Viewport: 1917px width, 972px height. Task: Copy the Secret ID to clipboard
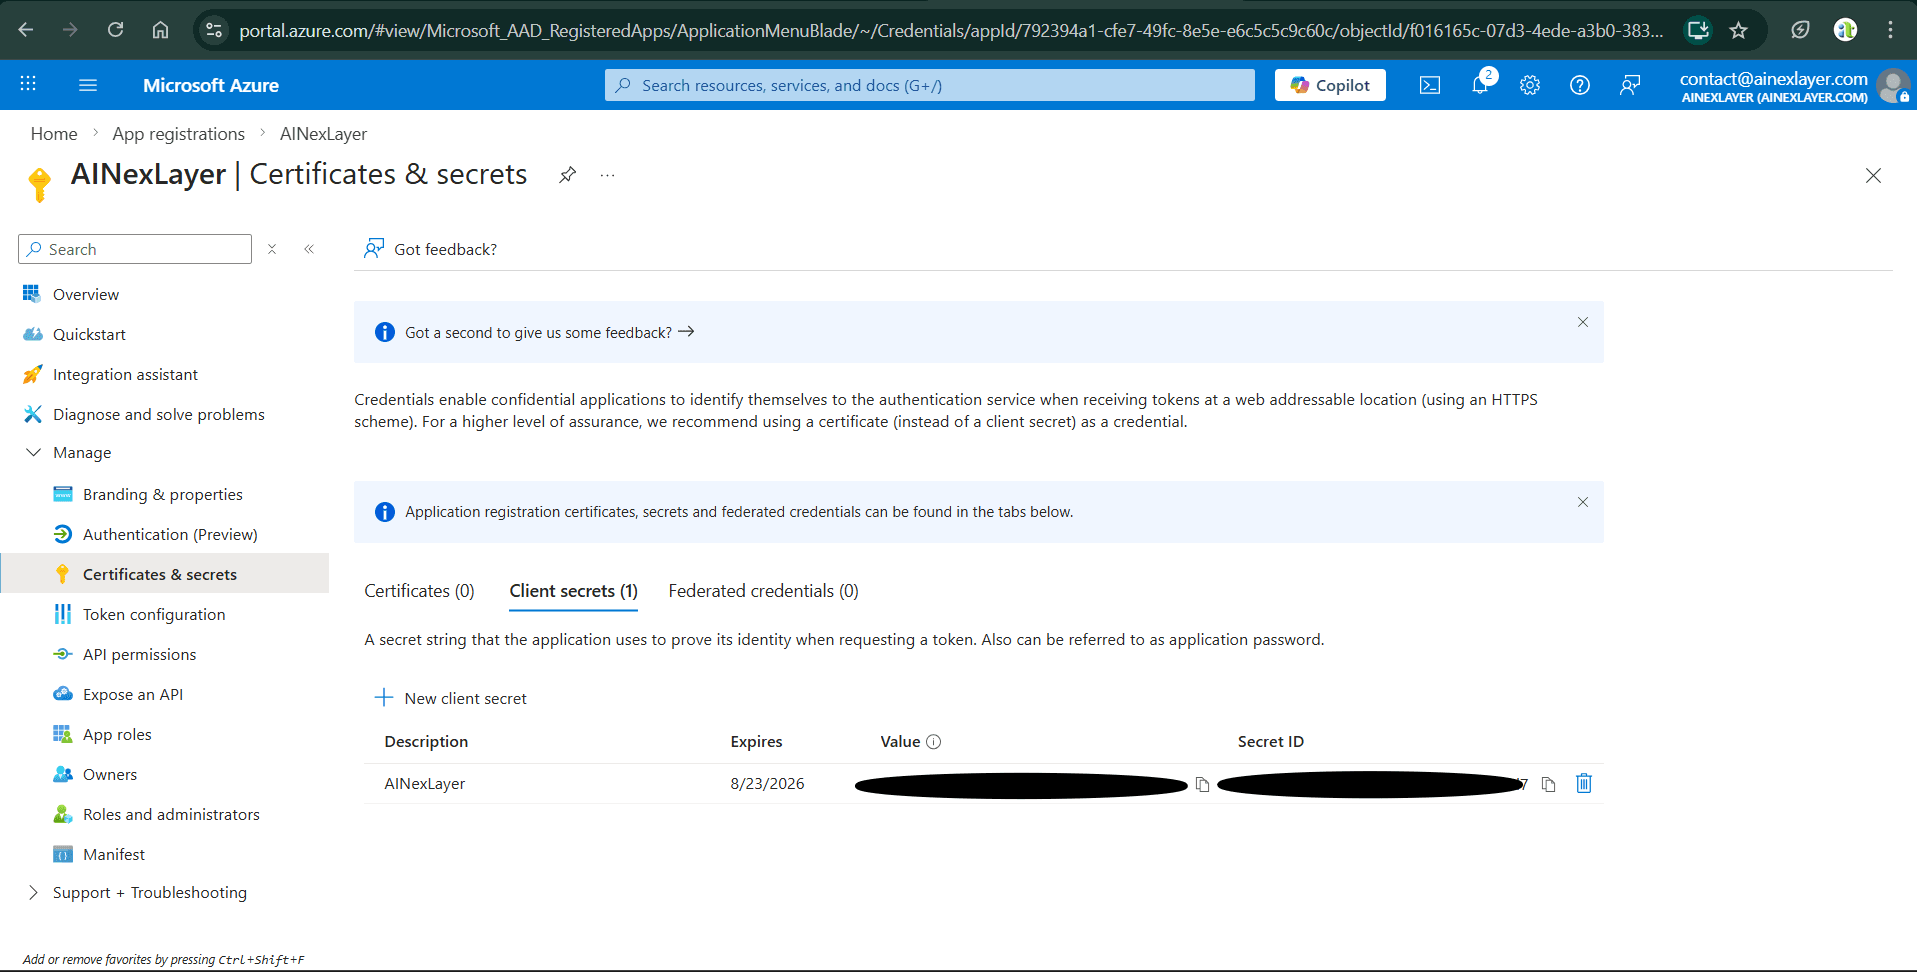click(1548, 785)
